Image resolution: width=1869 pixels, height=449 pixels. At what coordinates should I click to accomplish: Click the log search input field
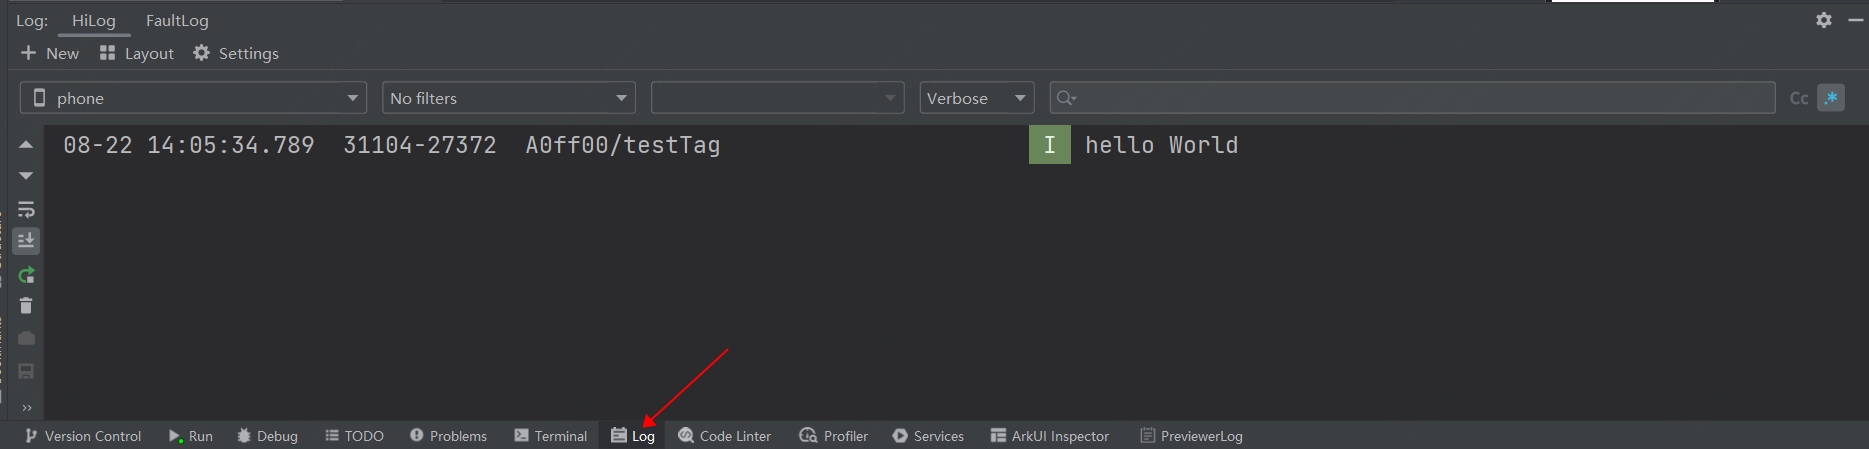pyautogui.click(x=1420, y=98)
